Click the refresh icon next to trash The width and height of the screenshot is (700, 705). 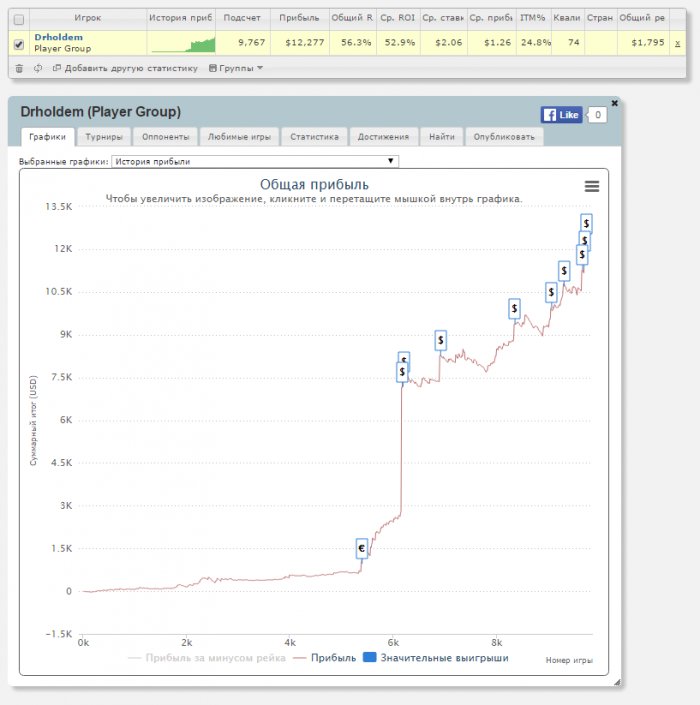click(x=38, y=68)
